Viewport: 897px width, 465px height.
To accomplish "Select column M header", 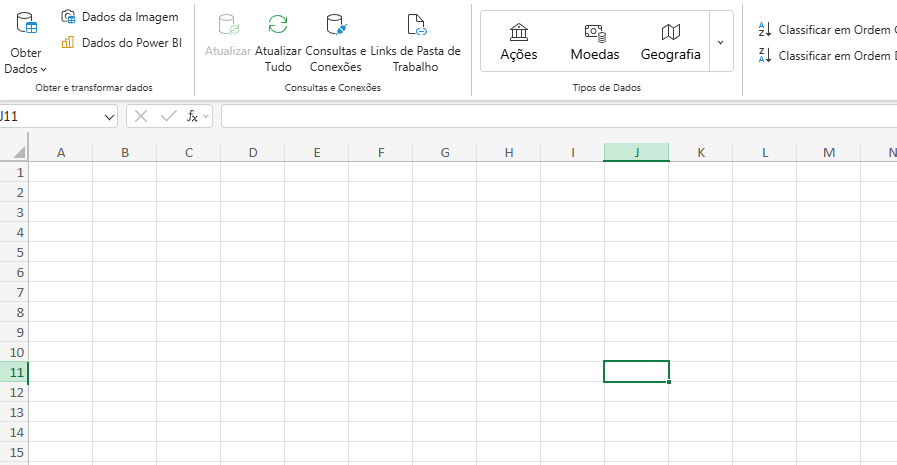I will pyautogui.click(x=829, y=153).
